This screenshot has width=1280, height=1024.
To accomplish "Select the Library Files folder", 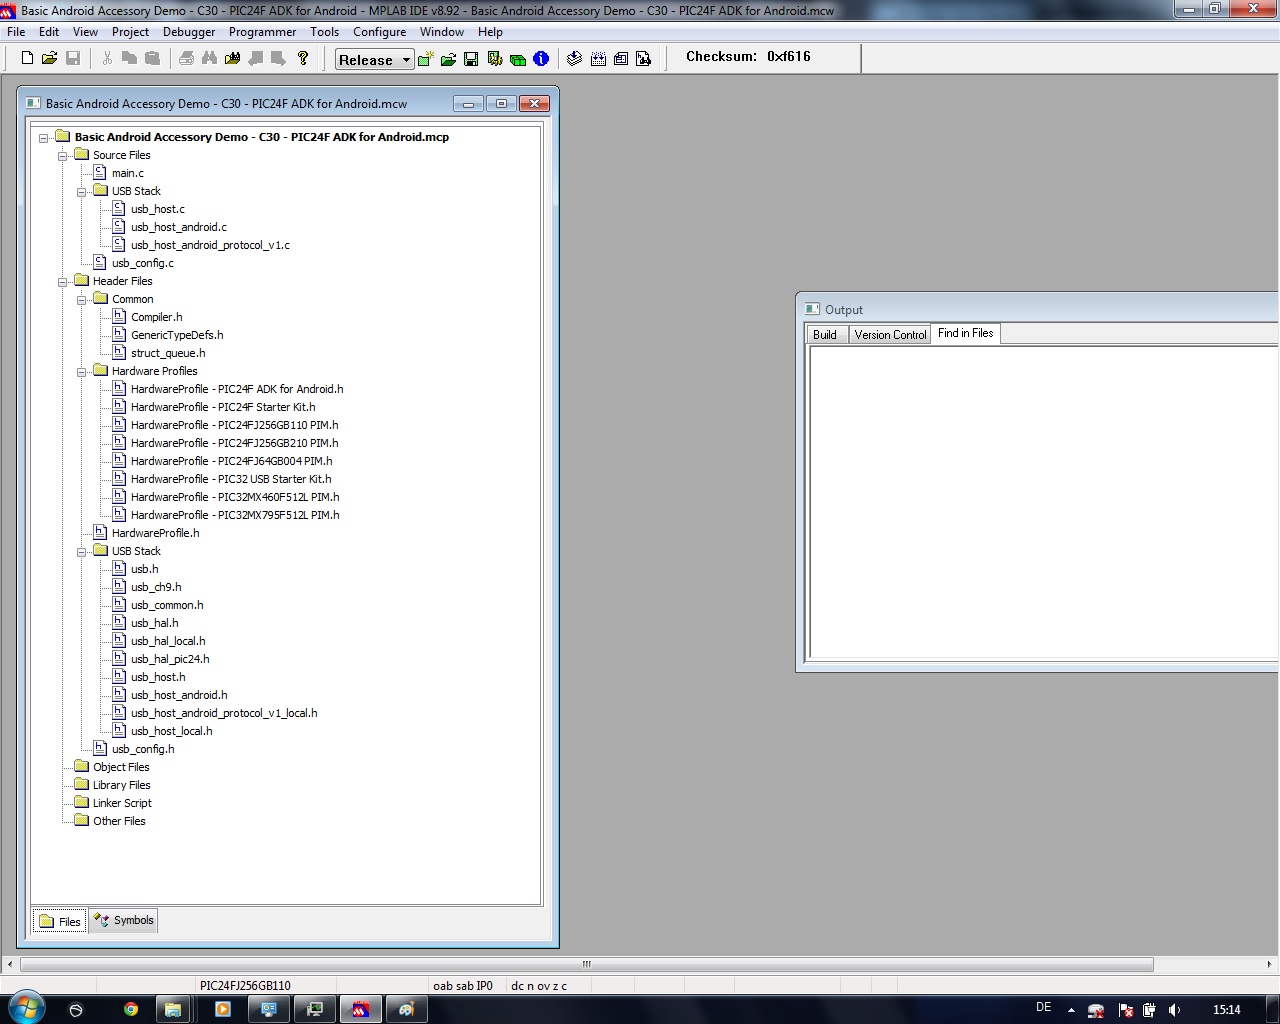I will pyautogui.click(x=121, y=785).
